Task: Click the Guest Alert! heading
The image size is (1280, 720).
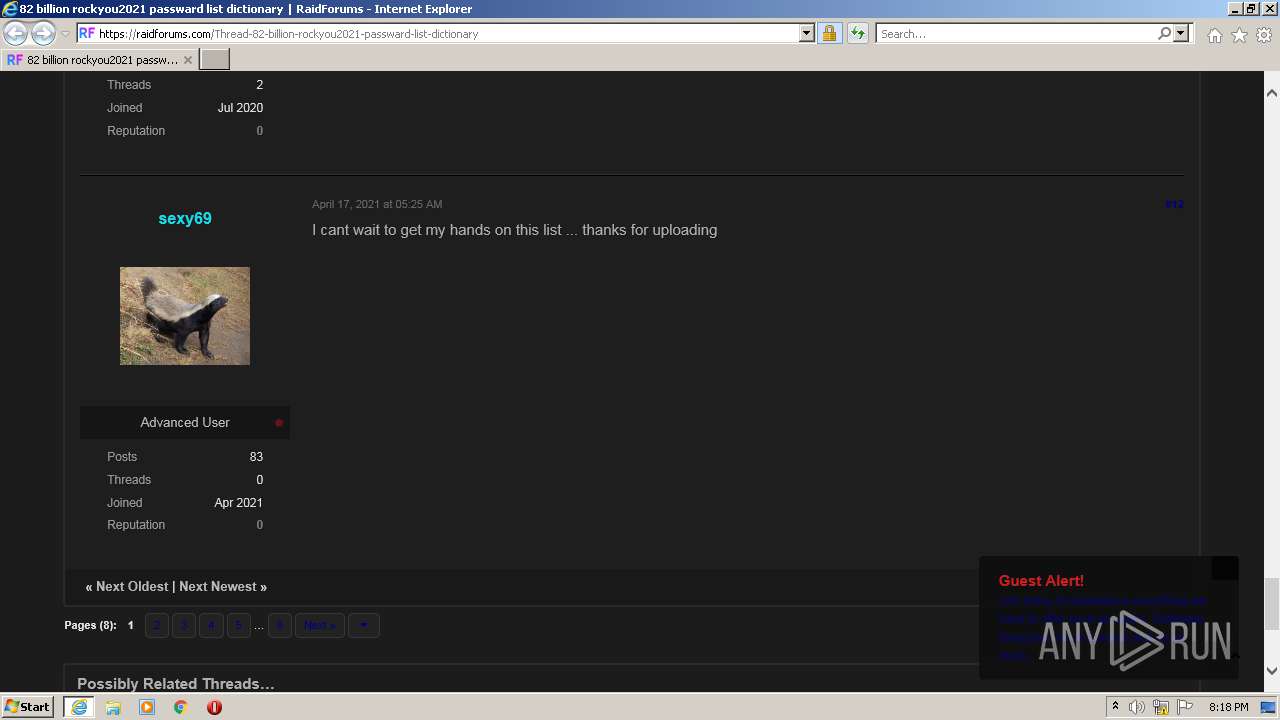Action: tap(1041, 581)
